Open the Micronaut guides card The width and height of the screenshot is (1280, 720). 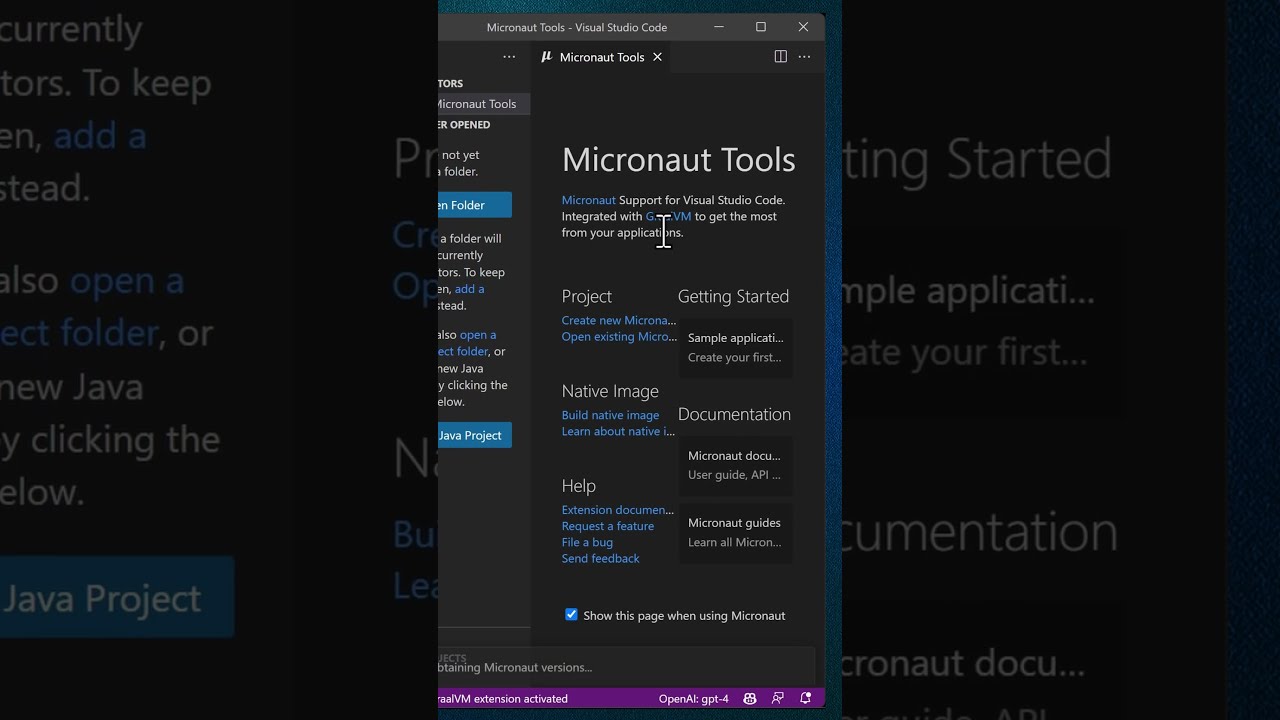point(735,532)
